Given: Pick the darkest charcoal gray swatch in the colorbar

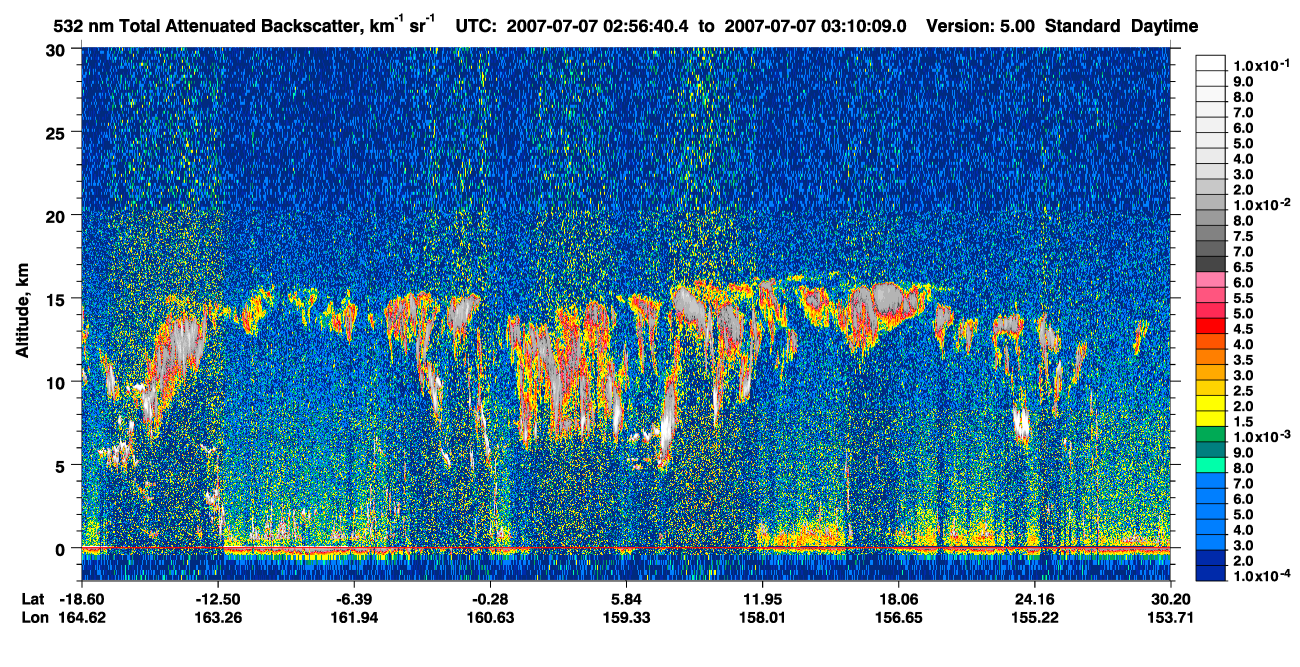Looking at the screenshot, I should pos(1211,263).
